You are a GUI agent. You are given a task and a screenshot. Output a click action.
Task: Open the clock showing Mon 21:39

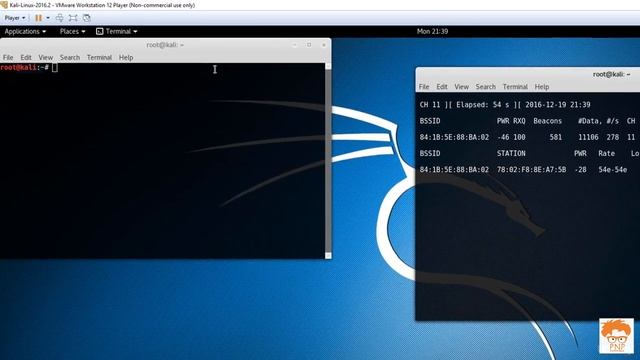pos(432,31)
